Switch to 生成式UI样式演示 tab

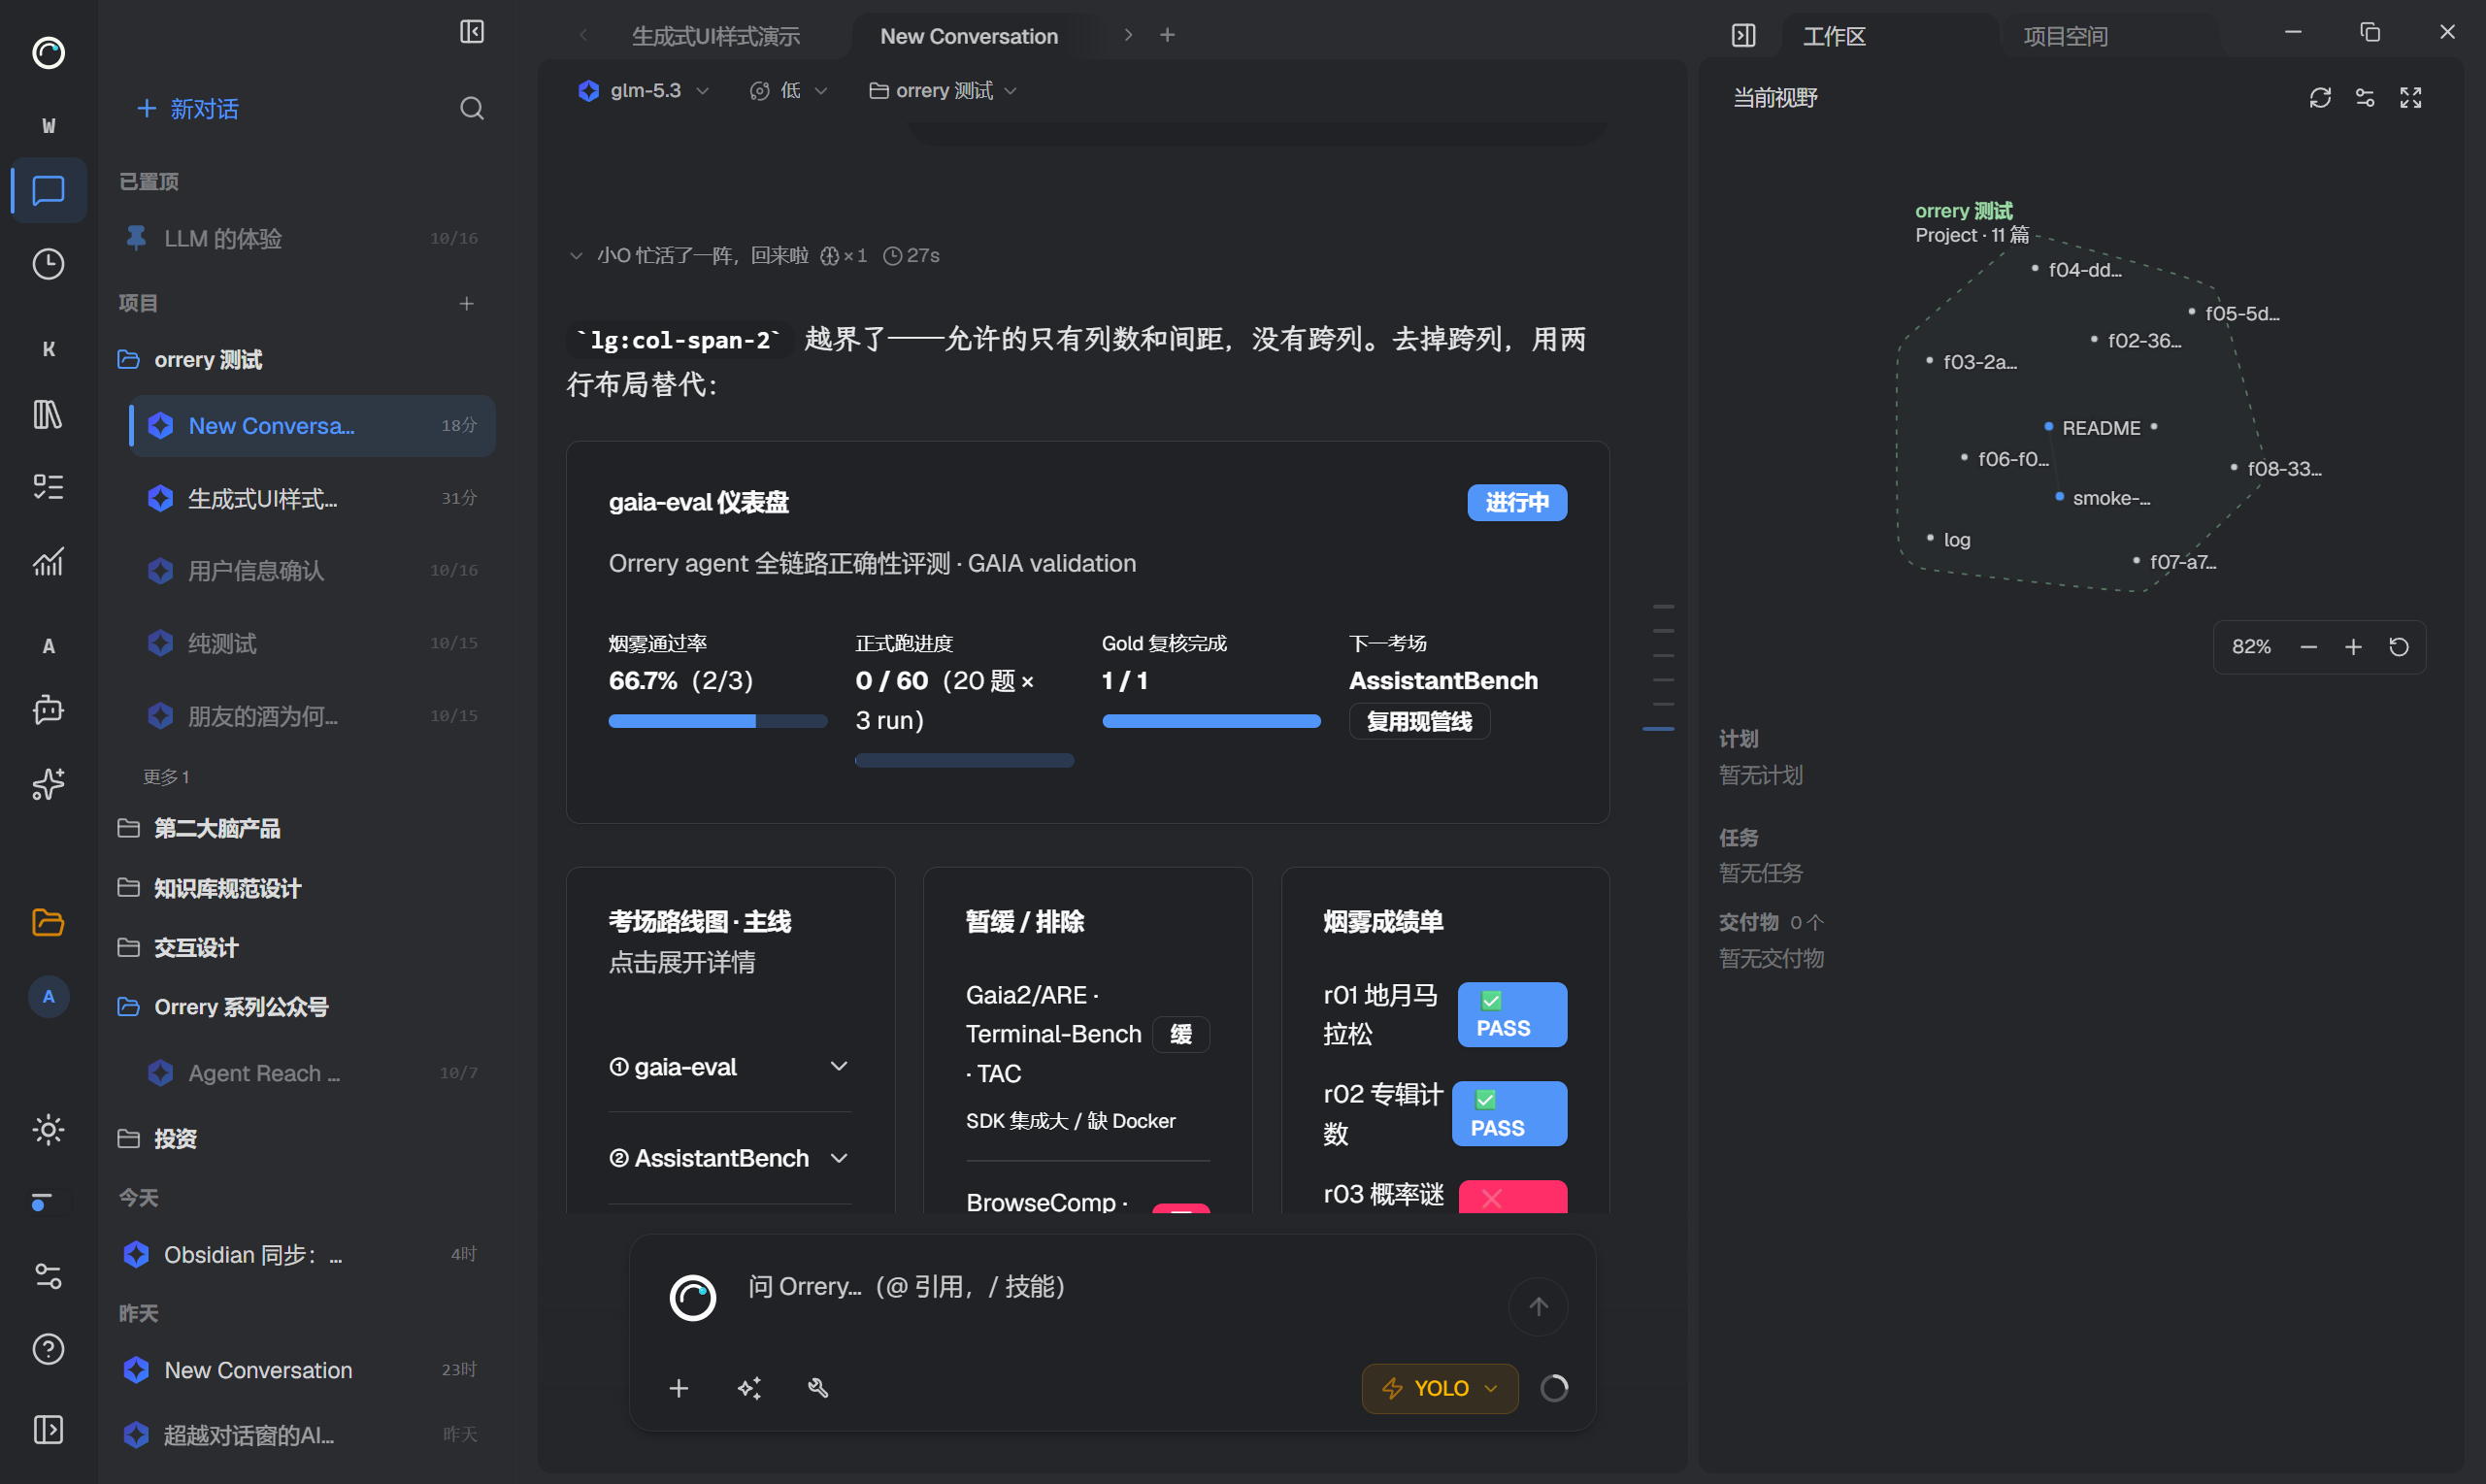(x=715, y=36)
